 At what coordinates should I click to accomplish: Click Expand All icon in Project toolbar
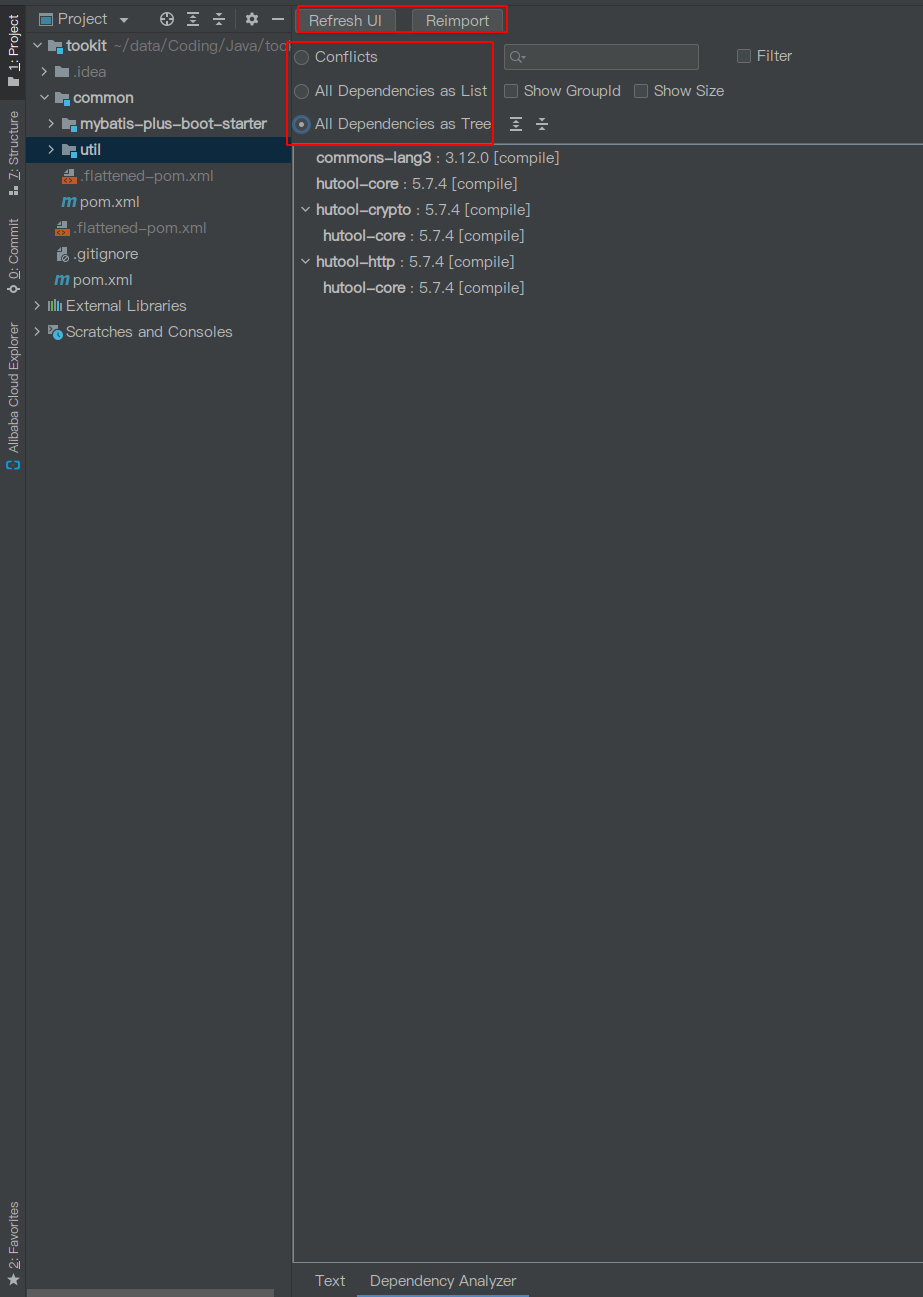pos(193,19)
